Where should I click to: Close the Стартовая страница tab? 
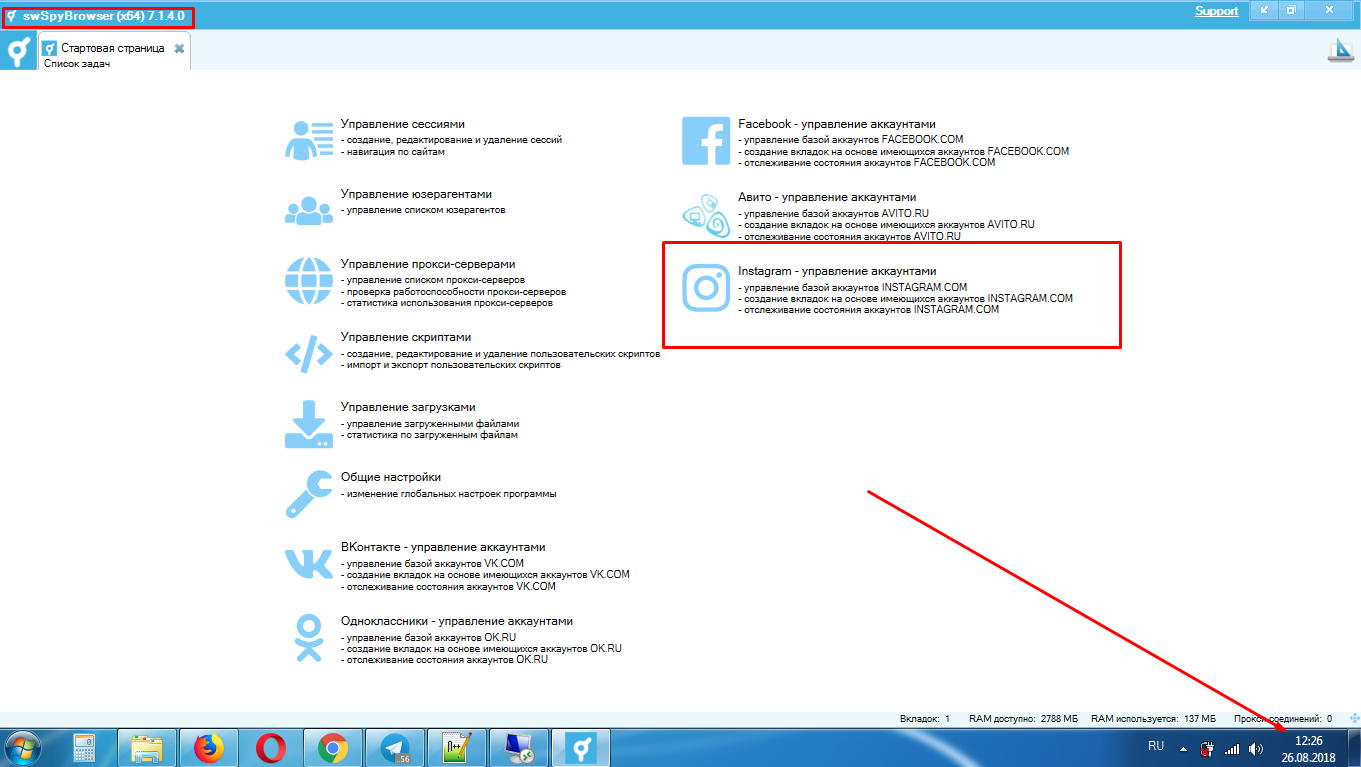point(179,48)
